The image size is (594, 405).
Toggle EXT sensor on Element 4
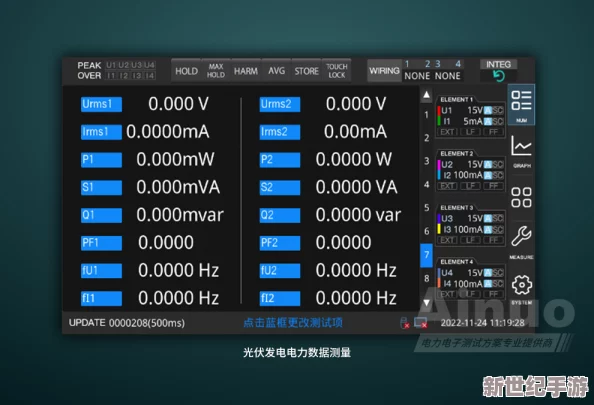click(447, 294)
